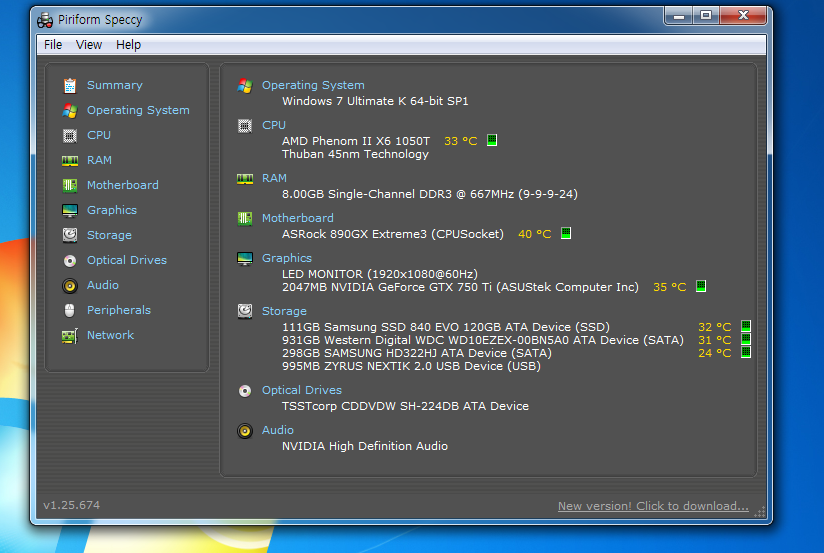Click the NVIDIA High Definition Audio text
Screen dimensions: 824x553
click(365, 446)
